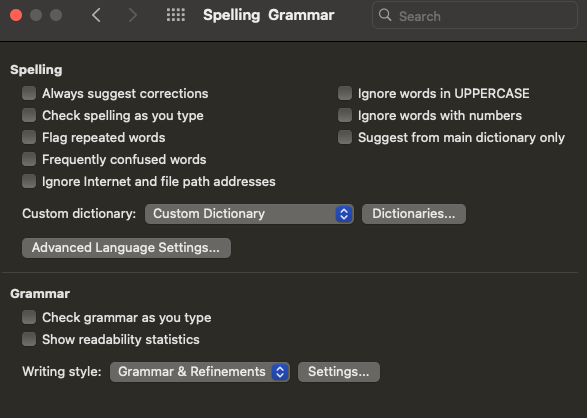
Task: Enable Check spelling as you type
Action: 29,115
